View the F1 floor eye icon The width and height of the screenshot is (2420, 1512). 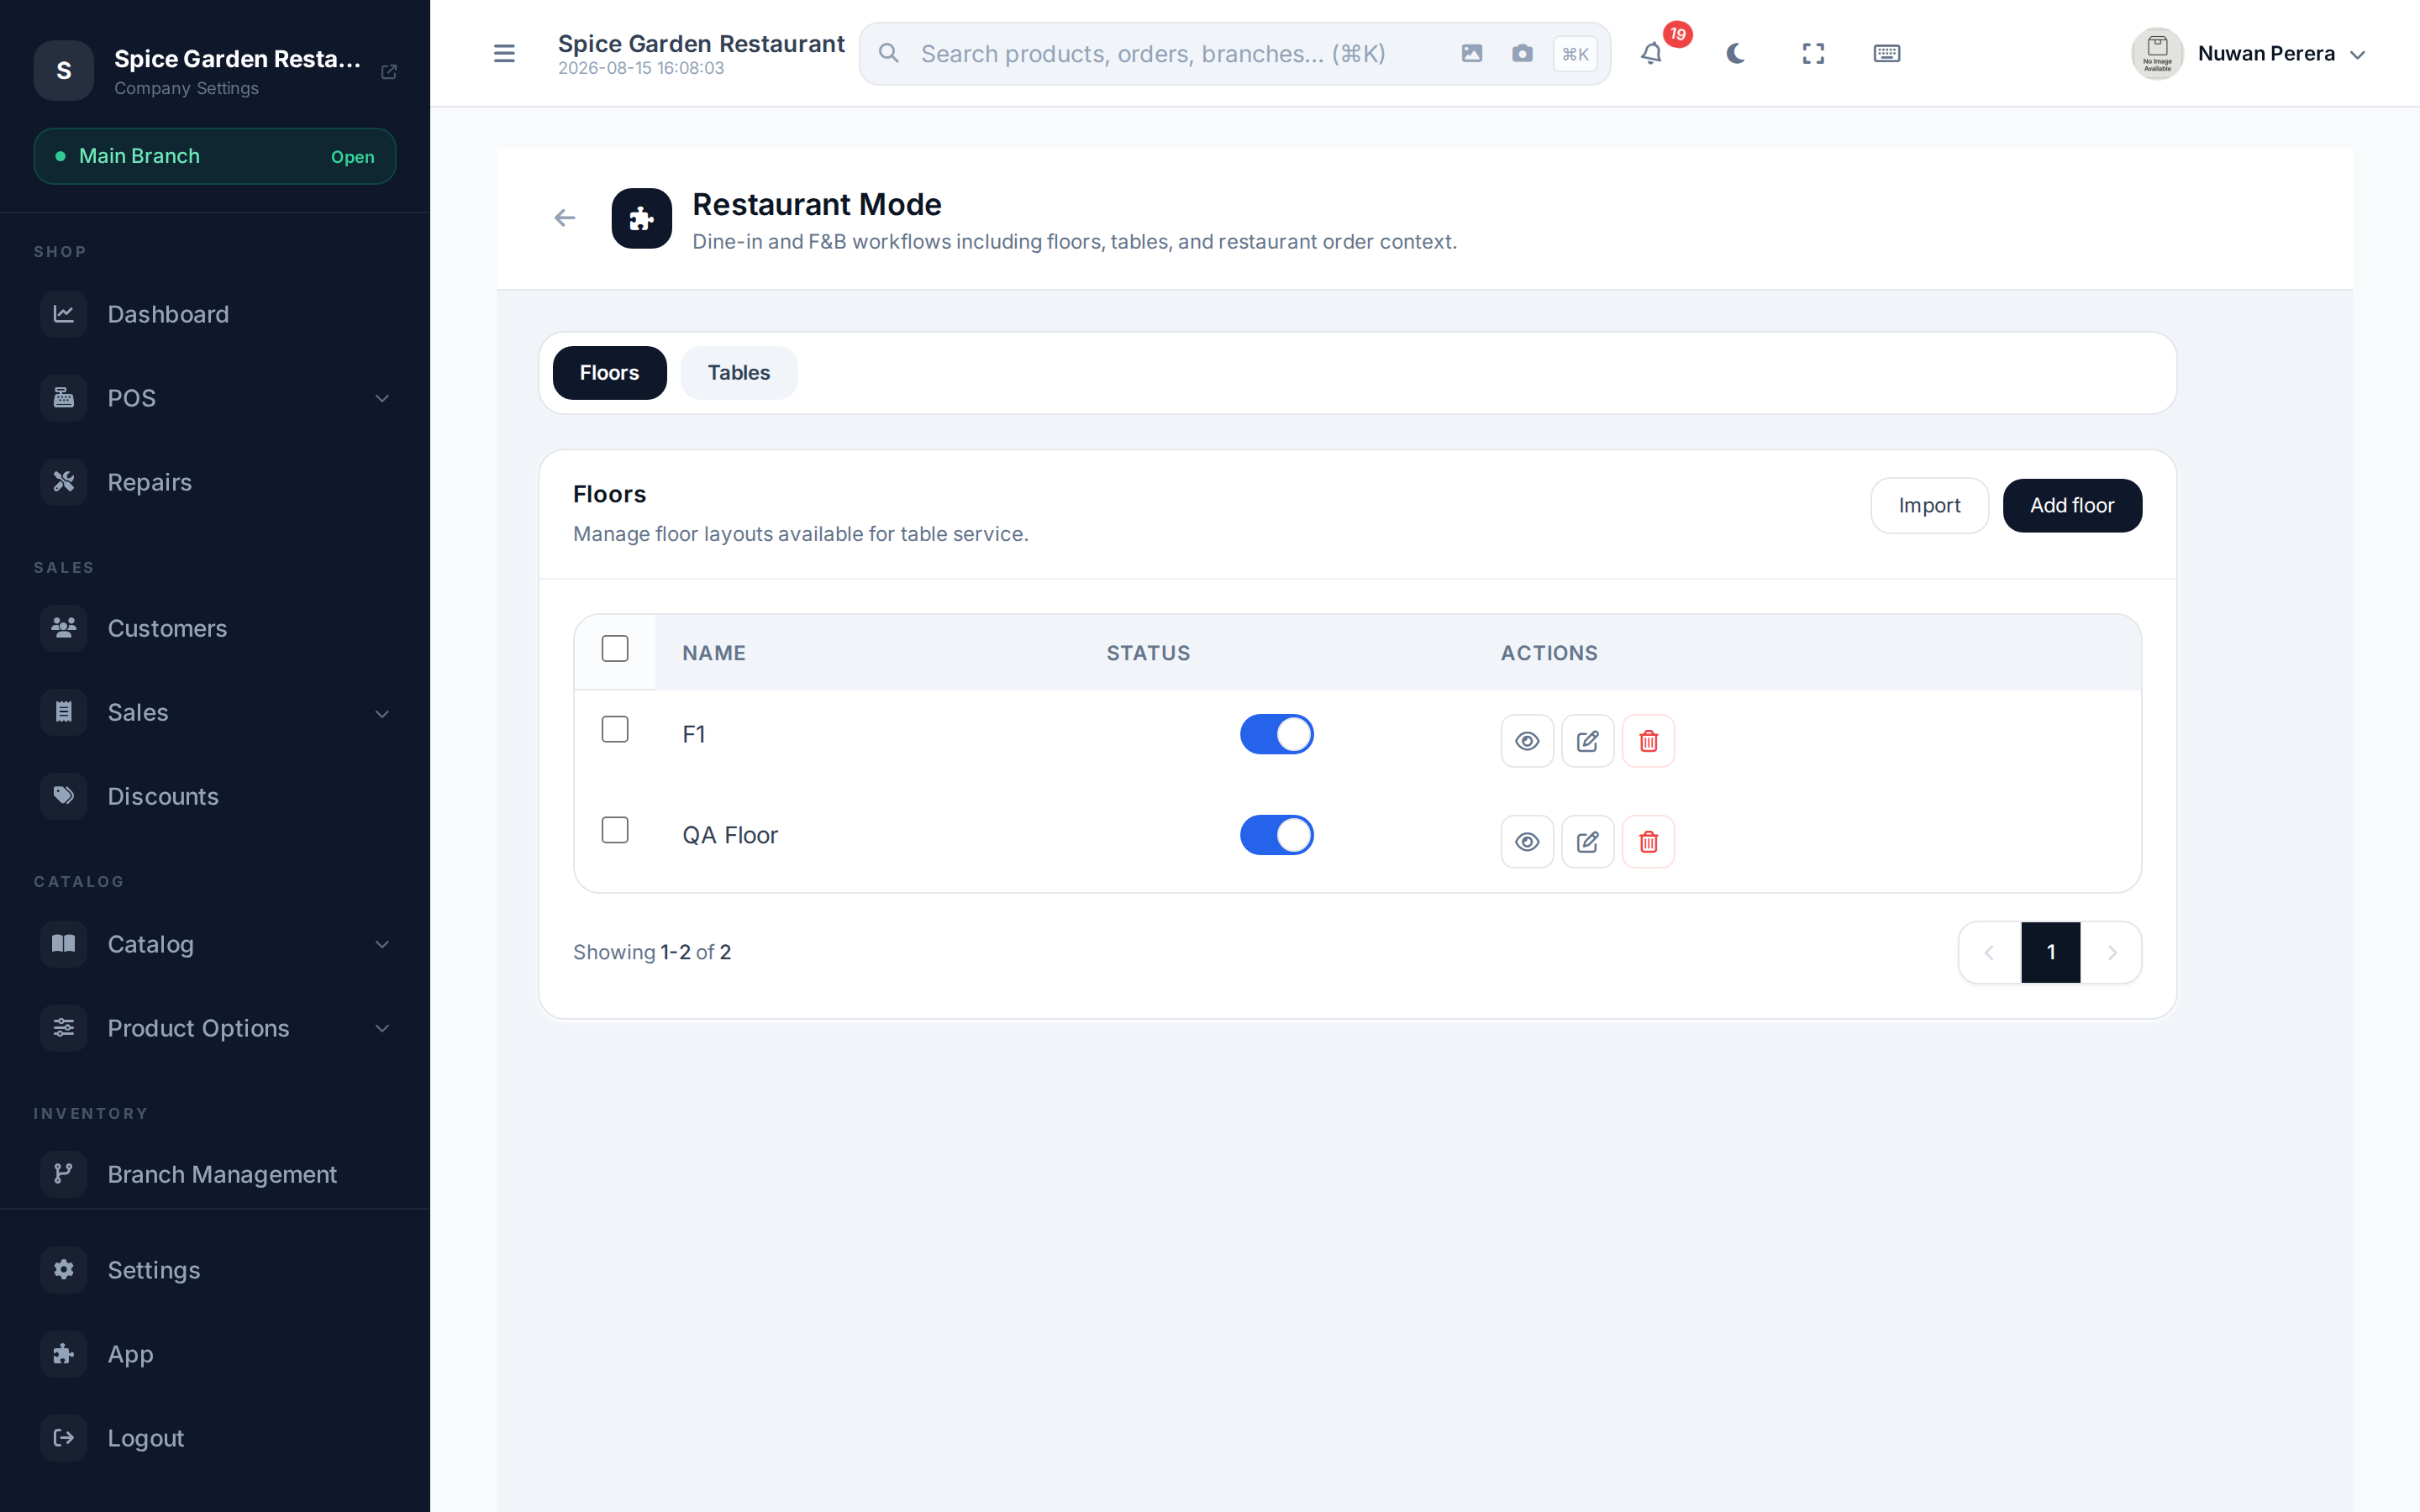1526,741
